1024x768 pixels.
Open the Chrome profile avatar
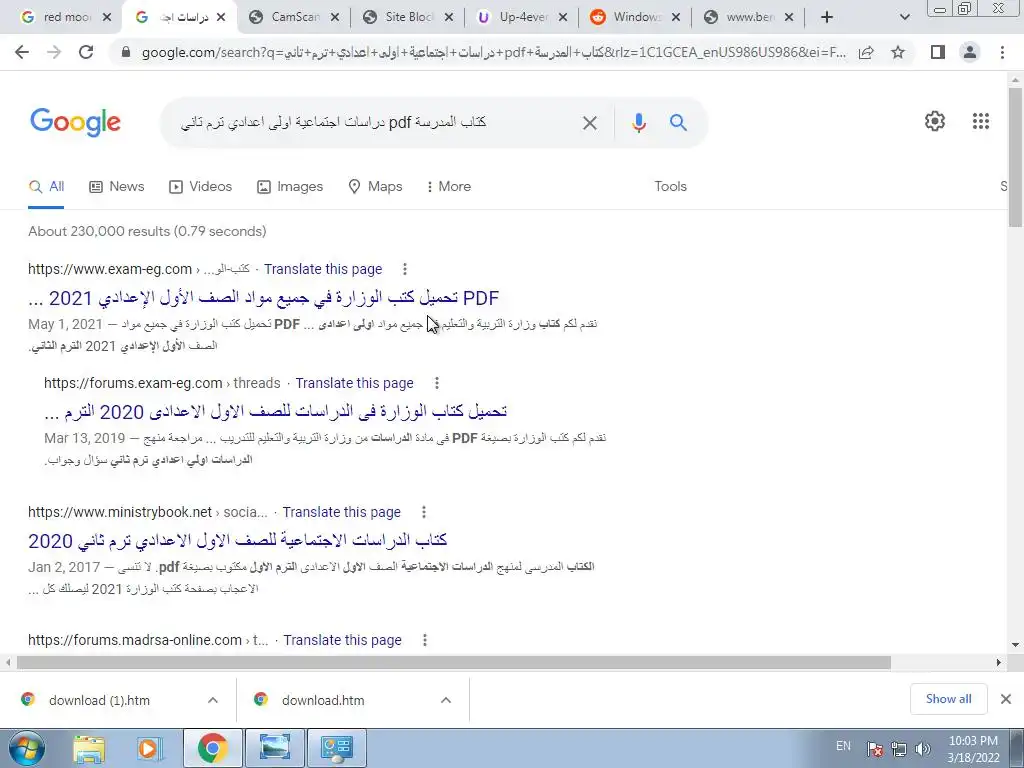click(970, 52)
